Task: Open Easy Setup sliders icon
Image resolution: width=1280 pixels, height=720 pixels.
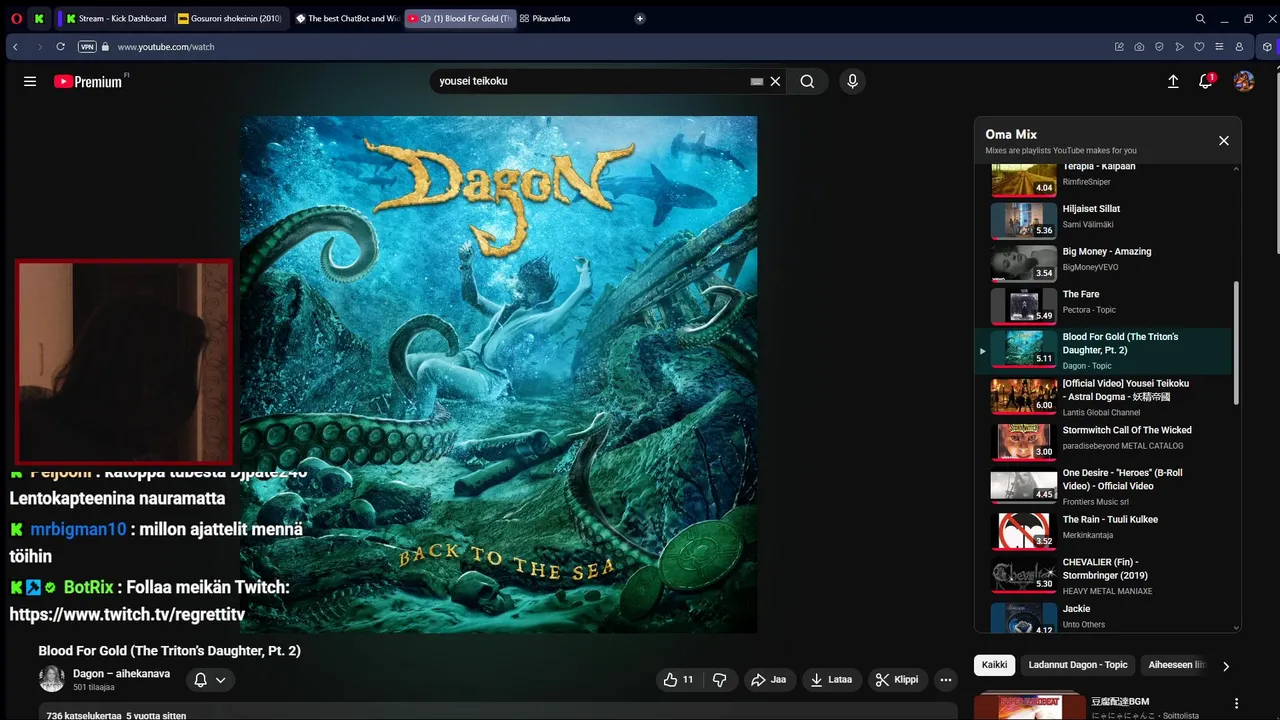Action: point(1219,47)
